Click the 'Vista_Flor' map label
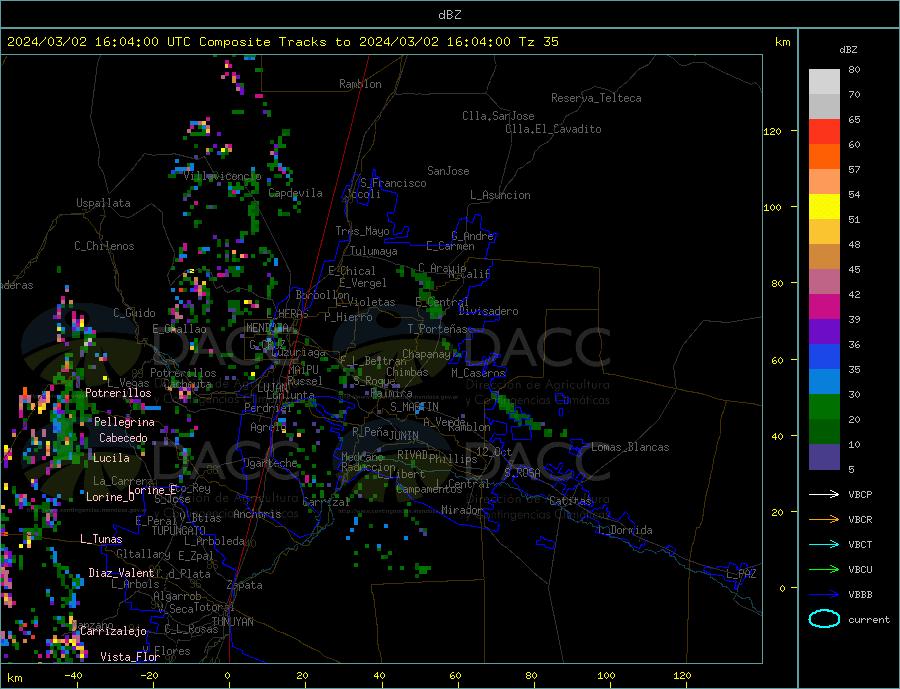Screen dimensions: 900x689 coord(130,657)
